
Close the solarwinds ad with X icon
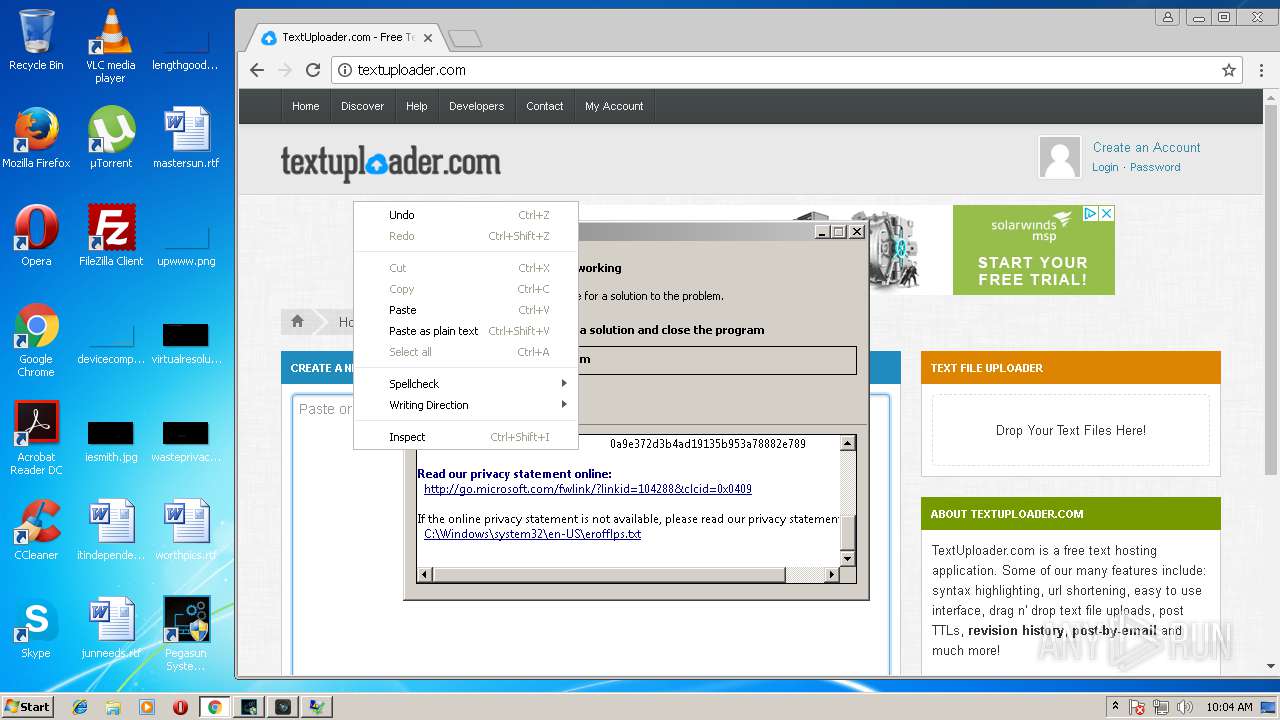tap(1106, 213)
